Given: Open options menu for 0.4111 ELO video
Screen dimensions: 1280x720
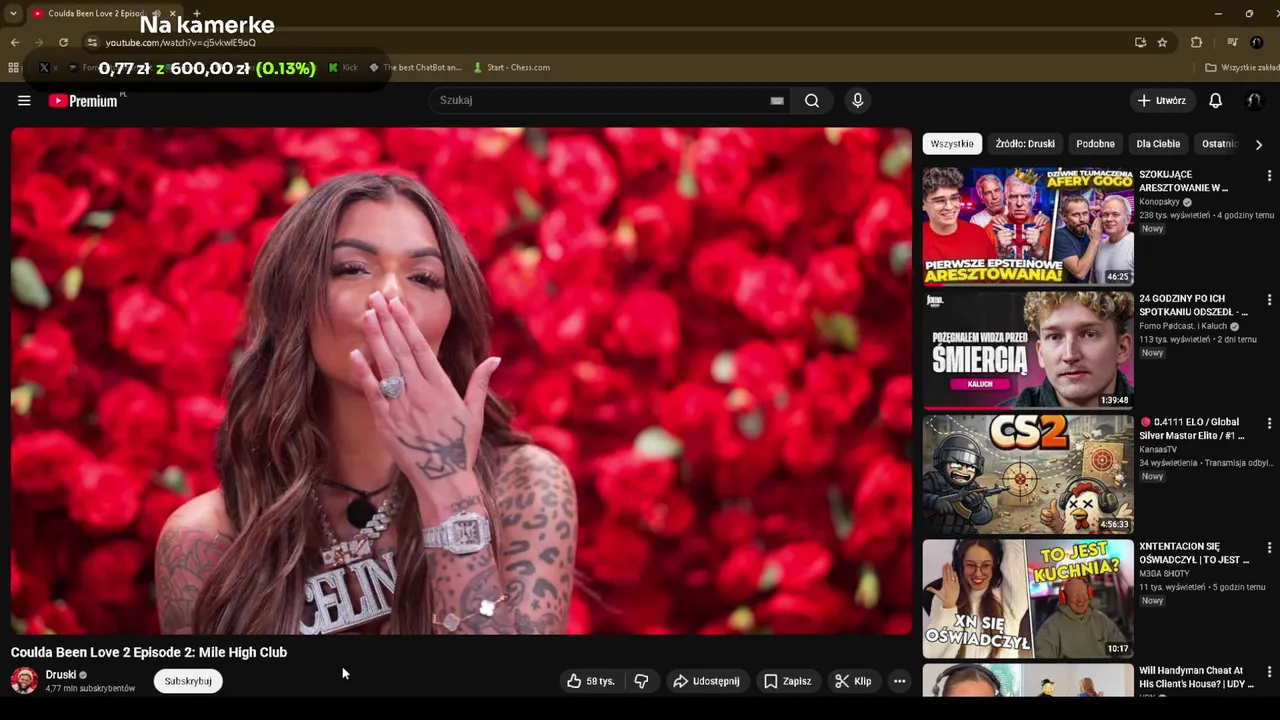Looking at the screenshot, I should (1269, 423).
